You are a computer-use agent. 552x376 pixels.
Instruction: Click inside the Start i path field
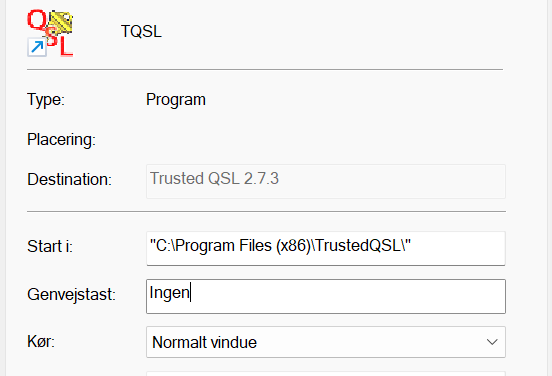(x=326, y=248)
